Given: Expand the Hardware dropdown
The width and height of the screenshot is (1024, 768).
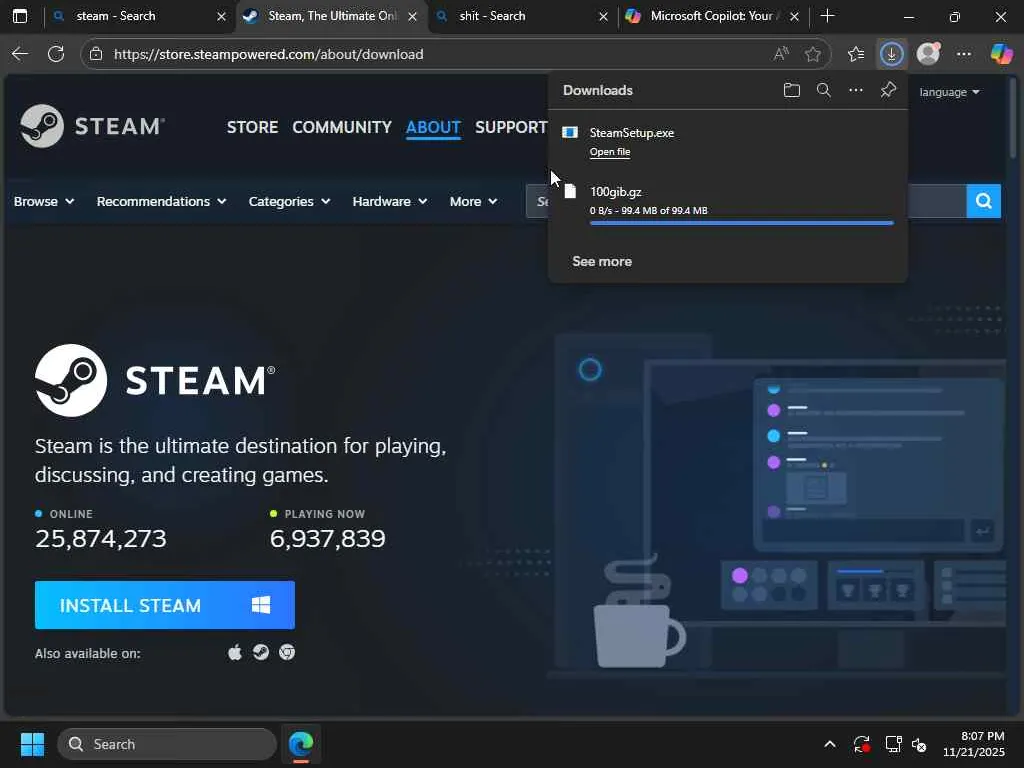Looking at the screenshot, I should pyautogui.click(x=390, y=201).
